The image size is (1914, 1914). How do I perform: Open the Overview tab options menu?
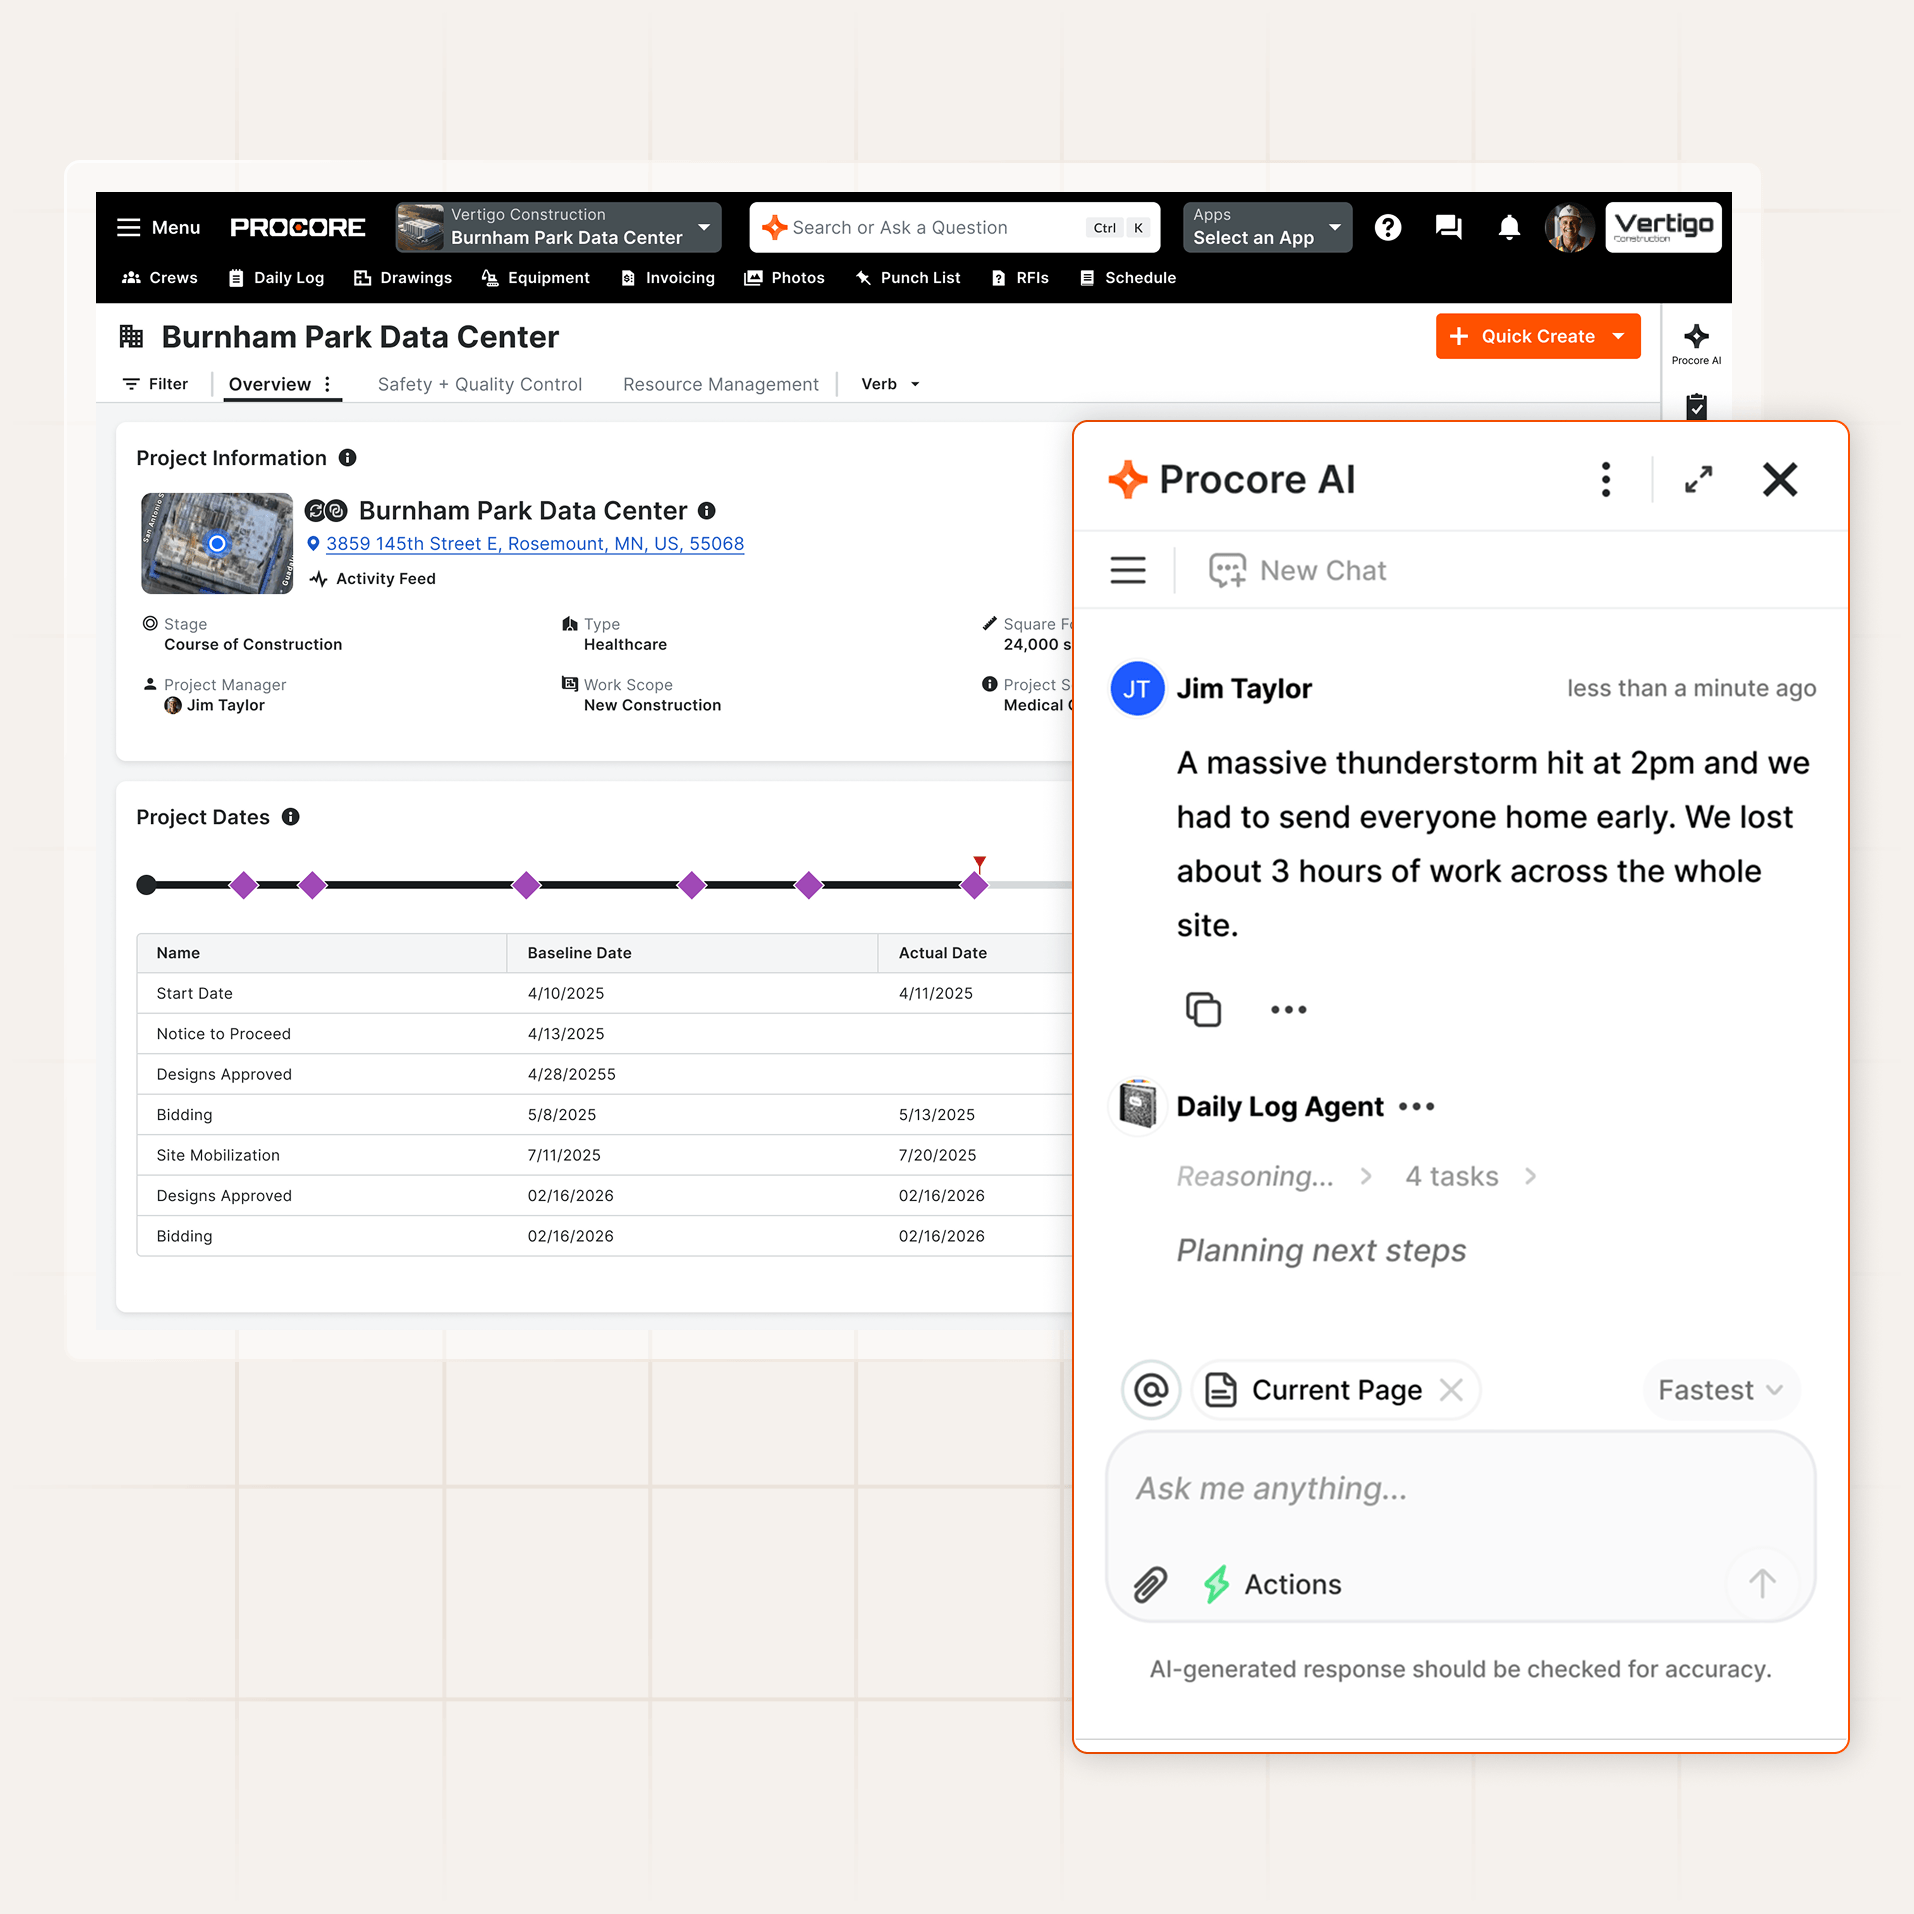(327, 384)
